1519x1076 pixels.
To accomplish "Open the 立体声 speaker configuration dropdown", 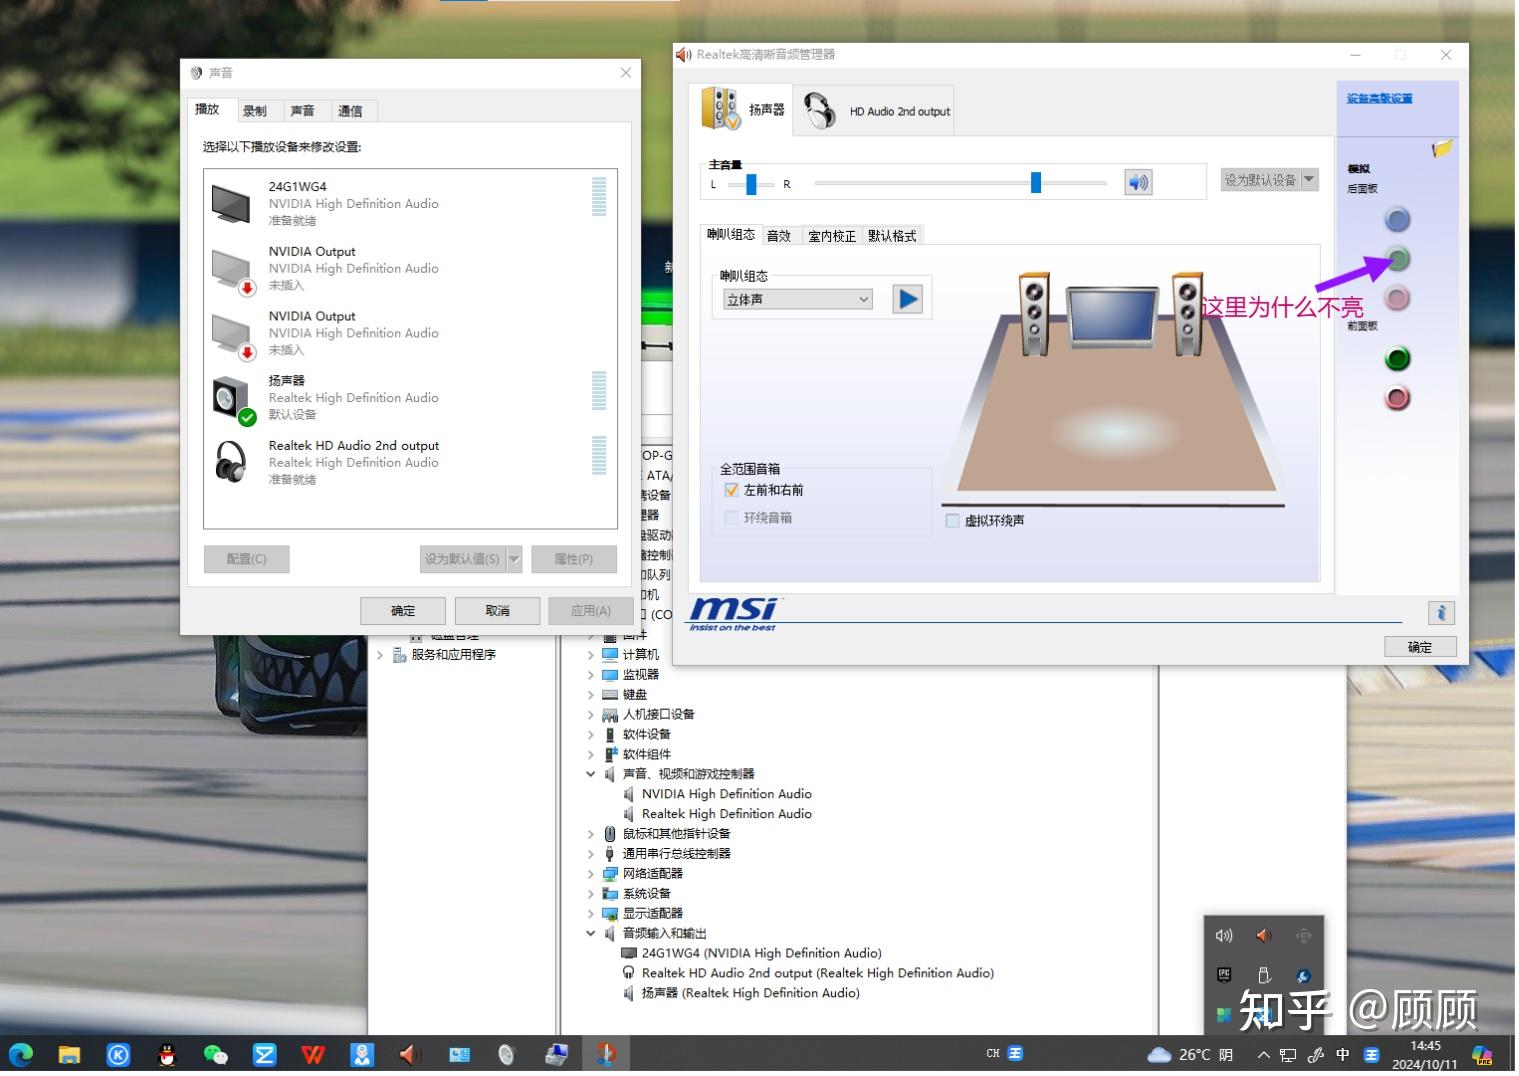I will click(x=798, y=299).
